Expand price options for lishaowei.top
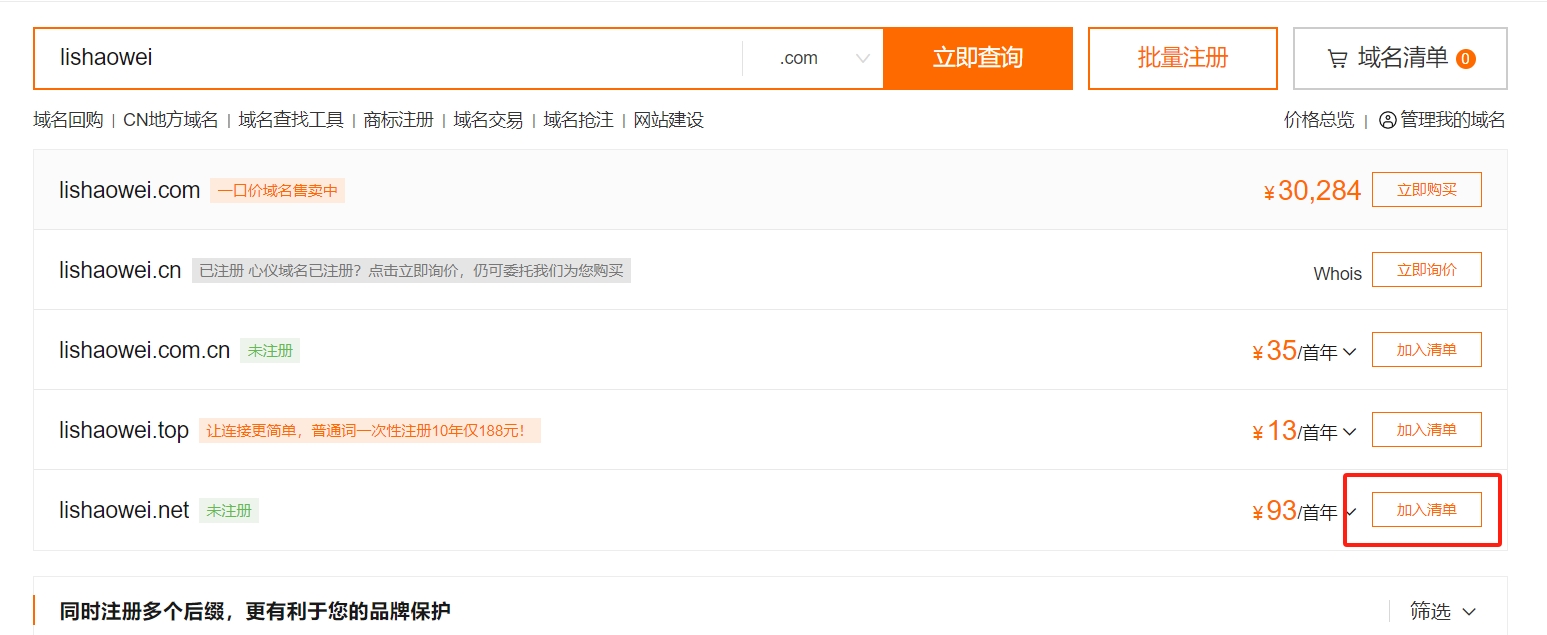 [1349, 432]
